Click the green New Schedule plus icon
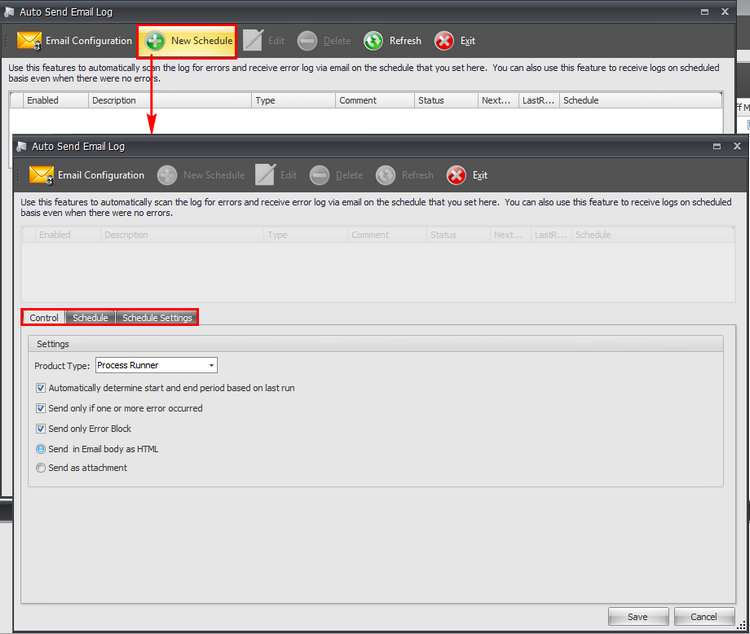Screen dimensions: 750x634 click(155, 41)
